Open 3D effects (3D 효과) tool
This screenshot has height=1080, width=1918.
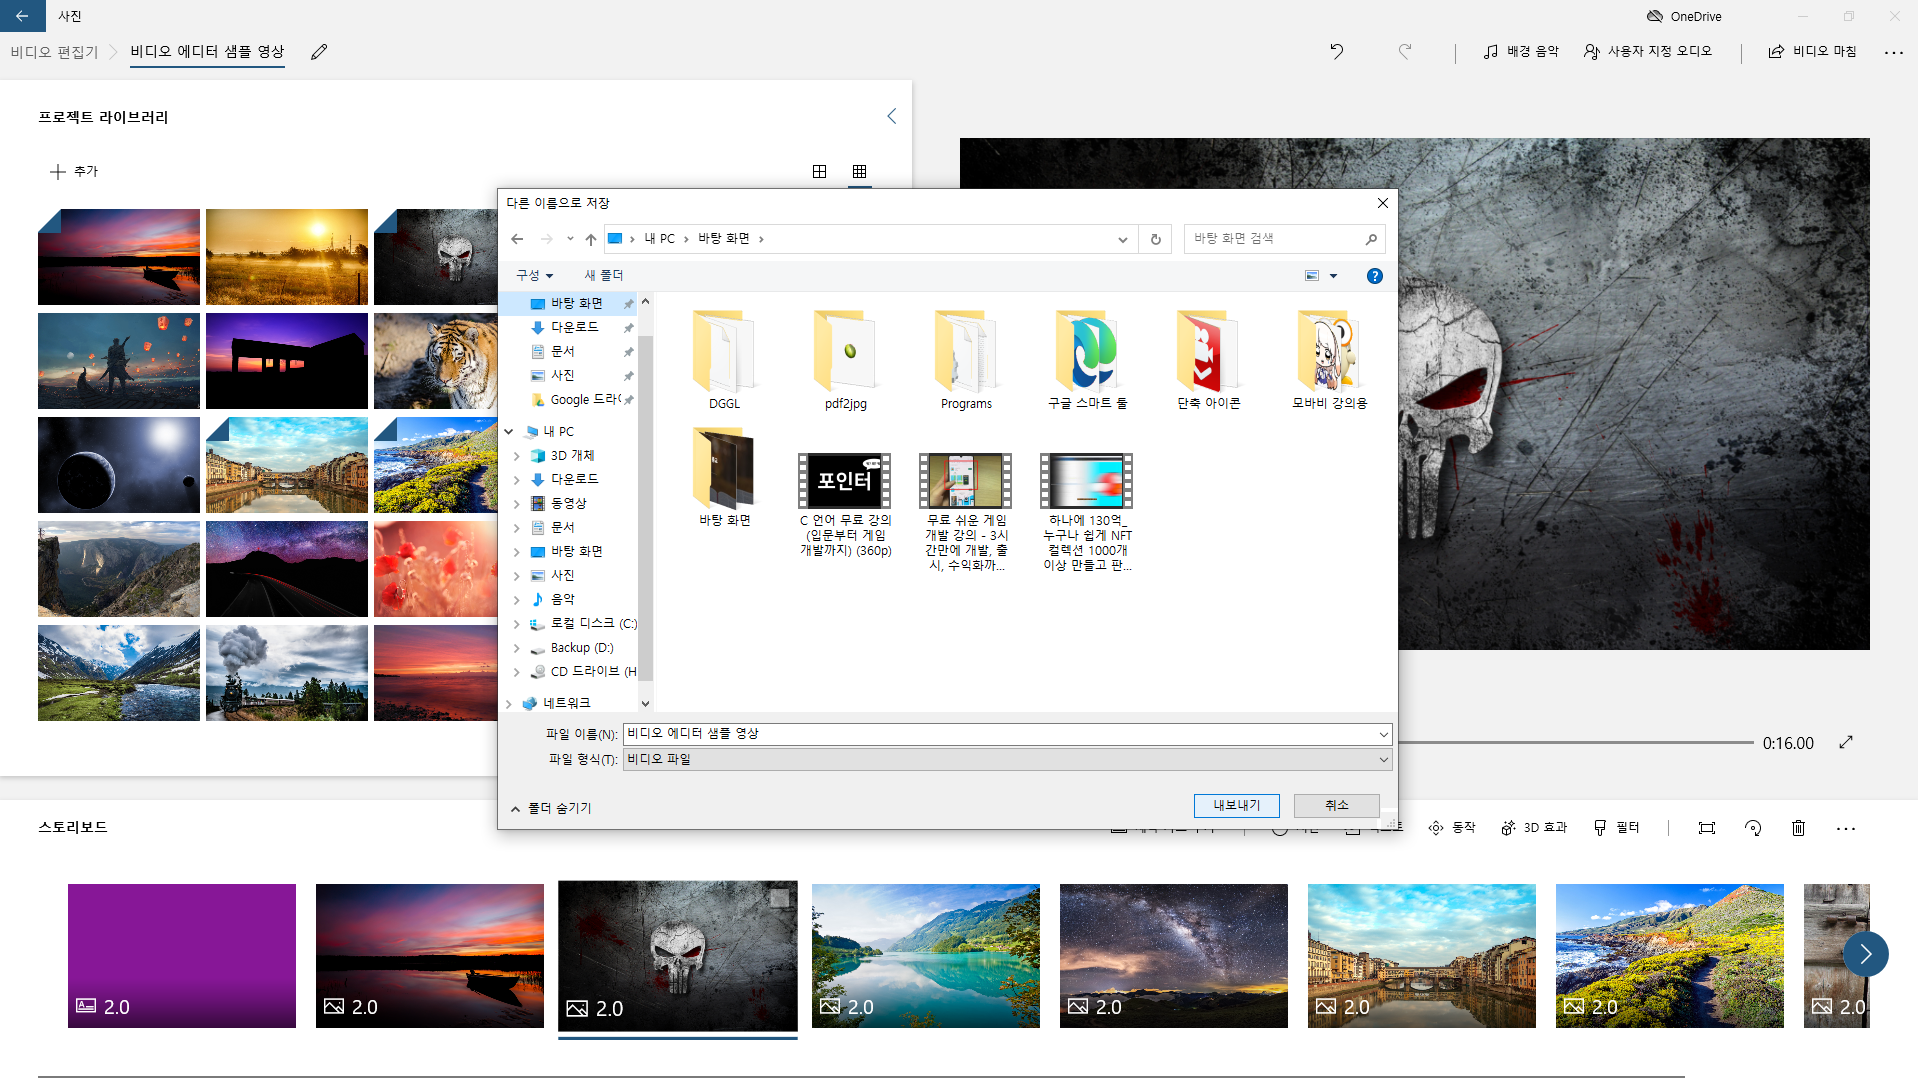1534,828
